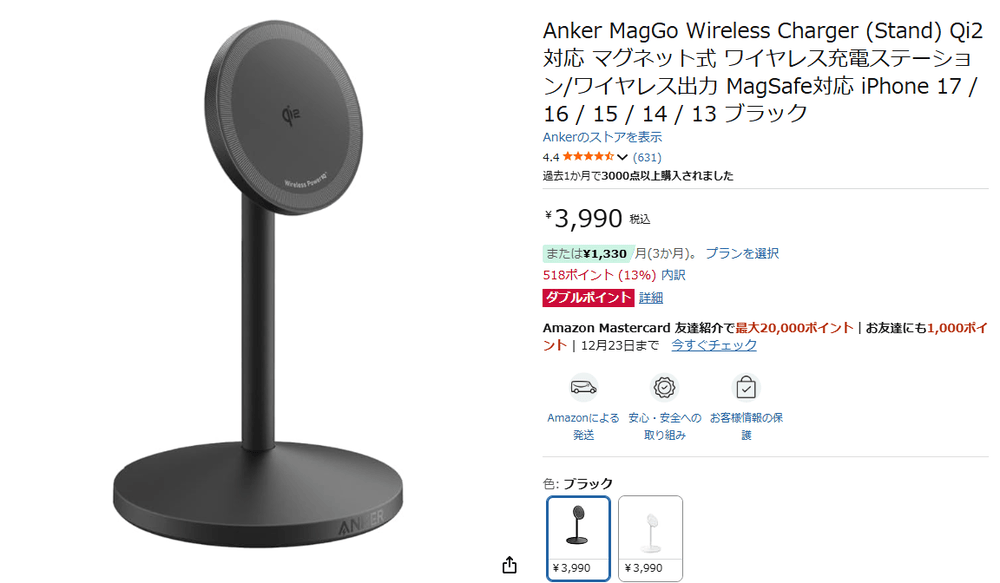Click the safety badge checkmark icon

tap(664, 388)
